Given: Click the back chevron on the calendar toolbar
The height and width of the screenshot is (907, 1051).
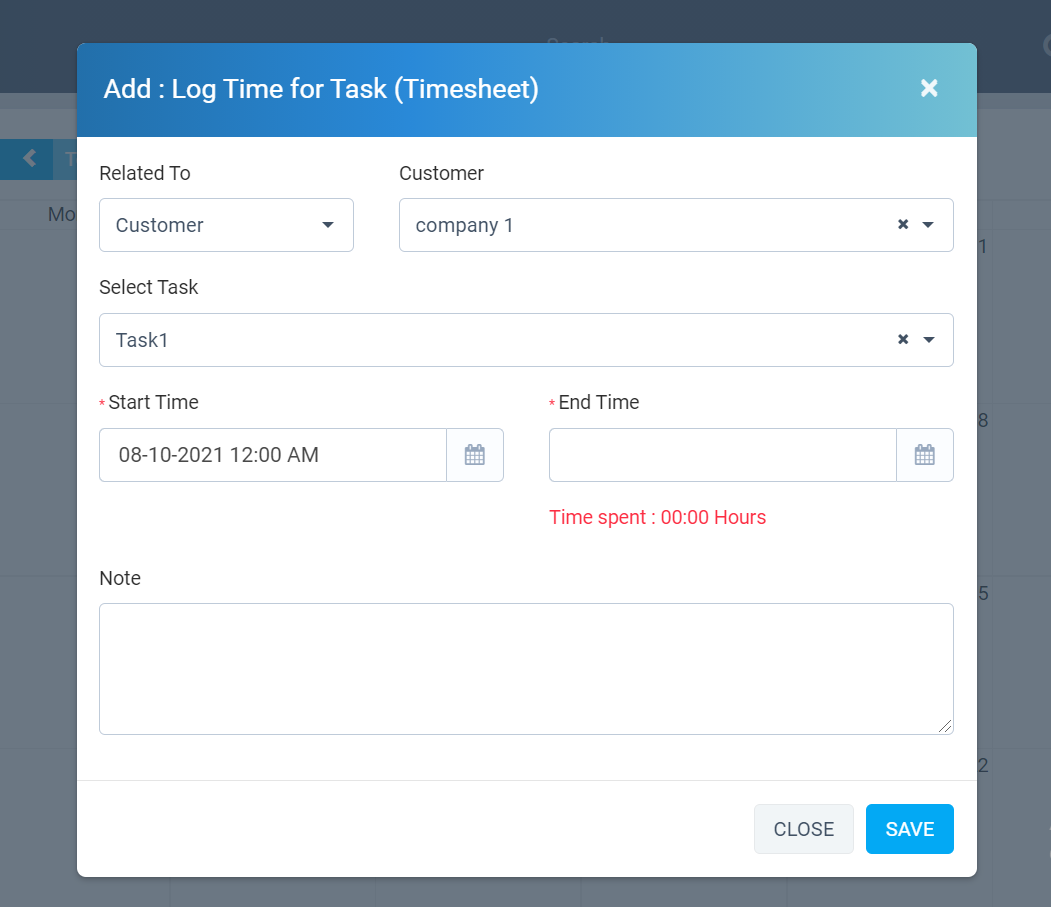Looking at the screenshot, I should 27,159.
